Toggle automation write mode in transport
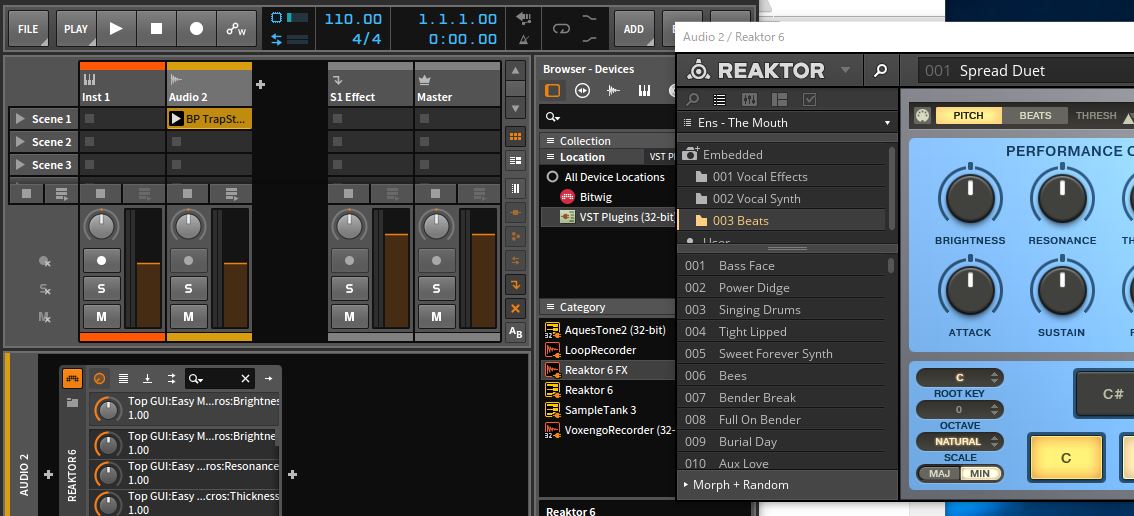Image resolution: width=1134 pixels, height=516 pixels. [x=236, y=29]
